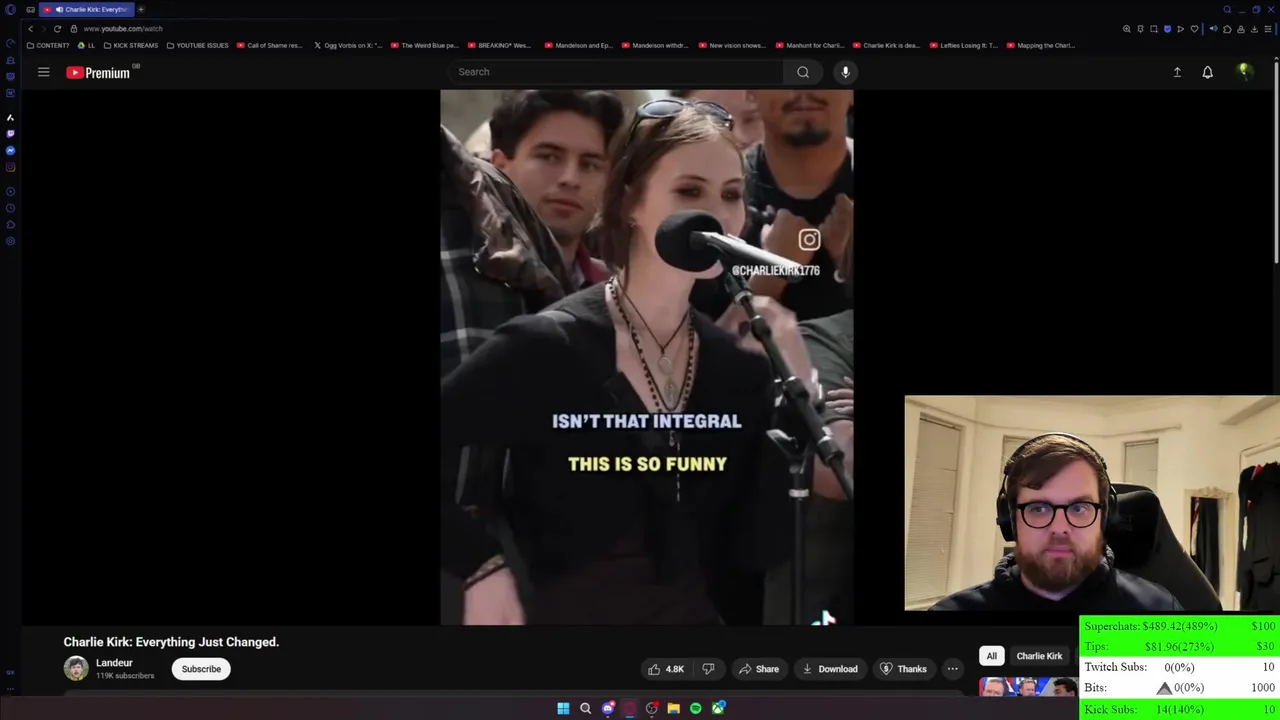Open the YOUTUBE ISSUES bookmarks folder
1280x720 pixels.
tap(198, 45)
